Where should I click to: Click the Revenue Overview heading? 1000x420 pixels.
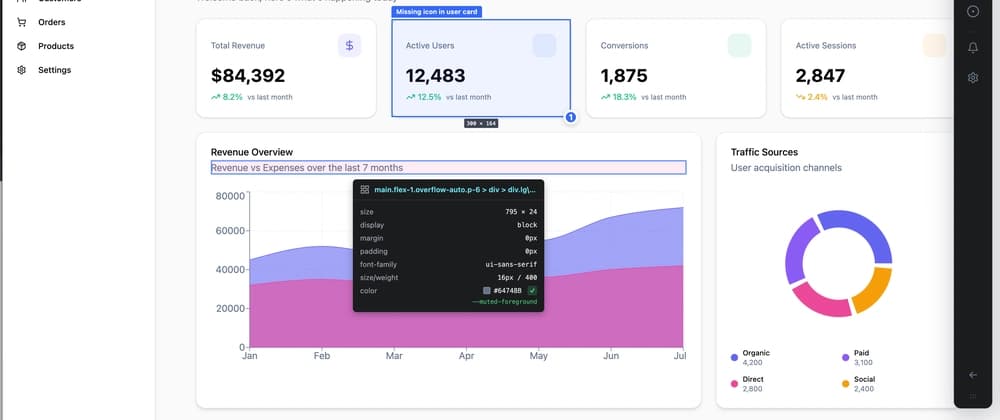pos(252,152)
